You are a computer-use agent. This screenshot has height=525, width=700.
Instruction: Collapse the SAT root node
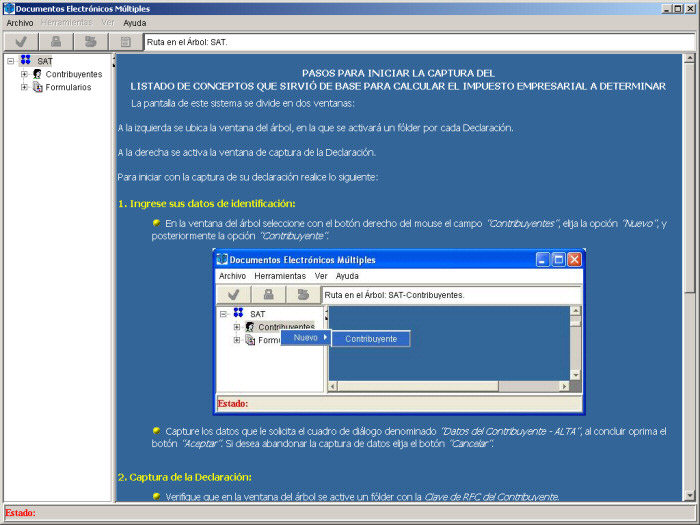[11, 61]
